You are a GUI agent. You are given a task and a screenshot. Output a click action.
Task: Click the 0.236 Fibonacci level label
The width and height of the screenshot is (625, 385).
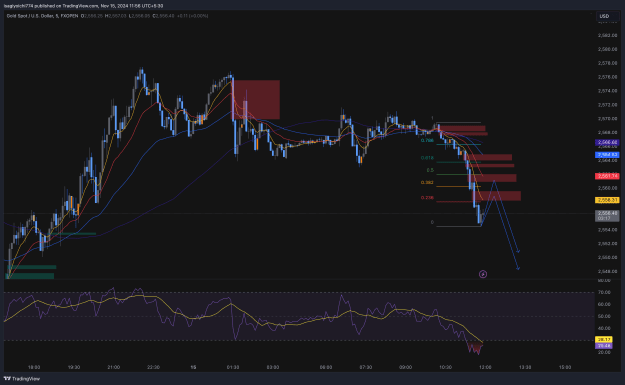pyautogui.click(x=427, y=198)
